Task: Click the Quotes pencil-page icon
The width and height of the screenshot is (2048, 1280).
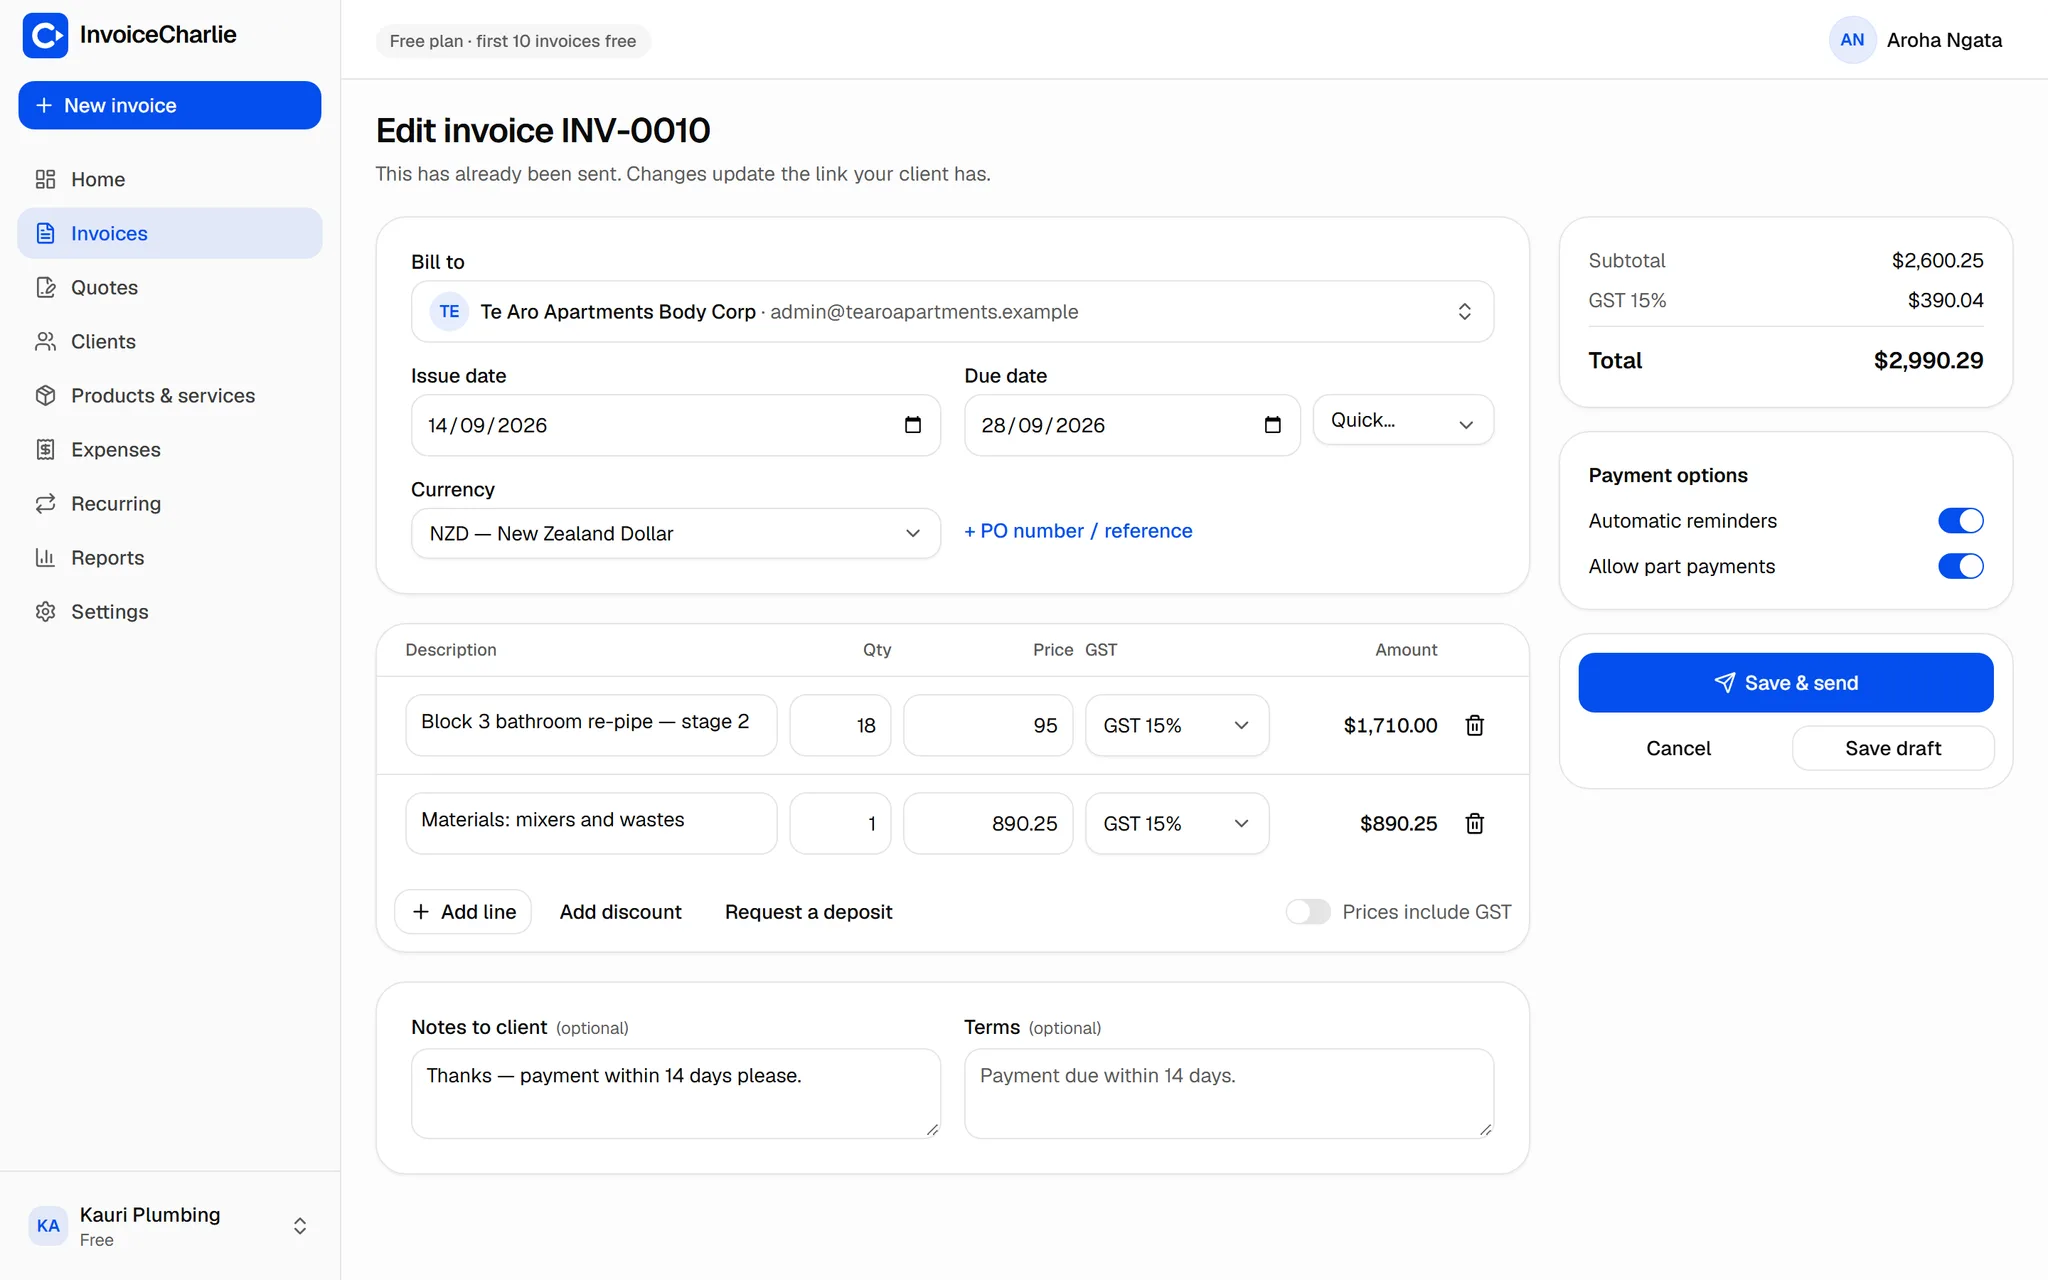Action: [45, 287]
